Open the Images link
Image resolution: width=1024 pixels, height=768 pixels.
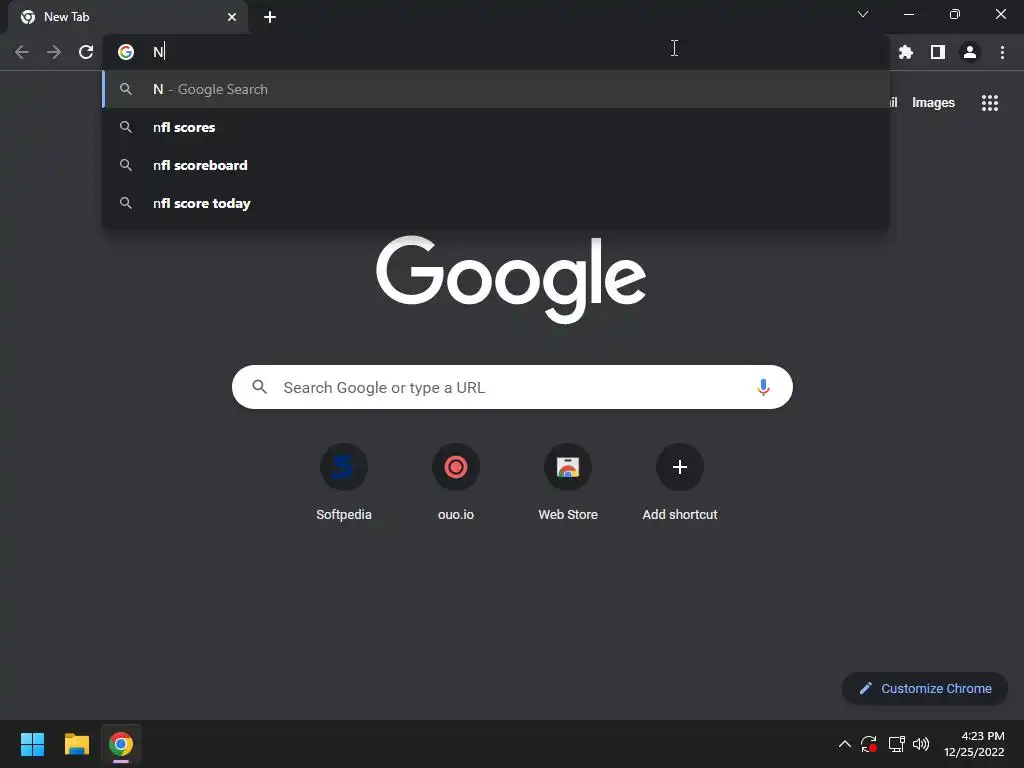click(x=933, y=103)
